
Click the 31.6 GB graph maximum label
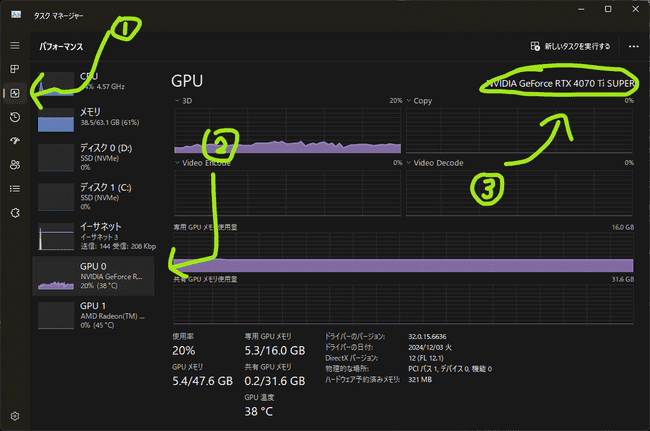[x=623, y=279]
